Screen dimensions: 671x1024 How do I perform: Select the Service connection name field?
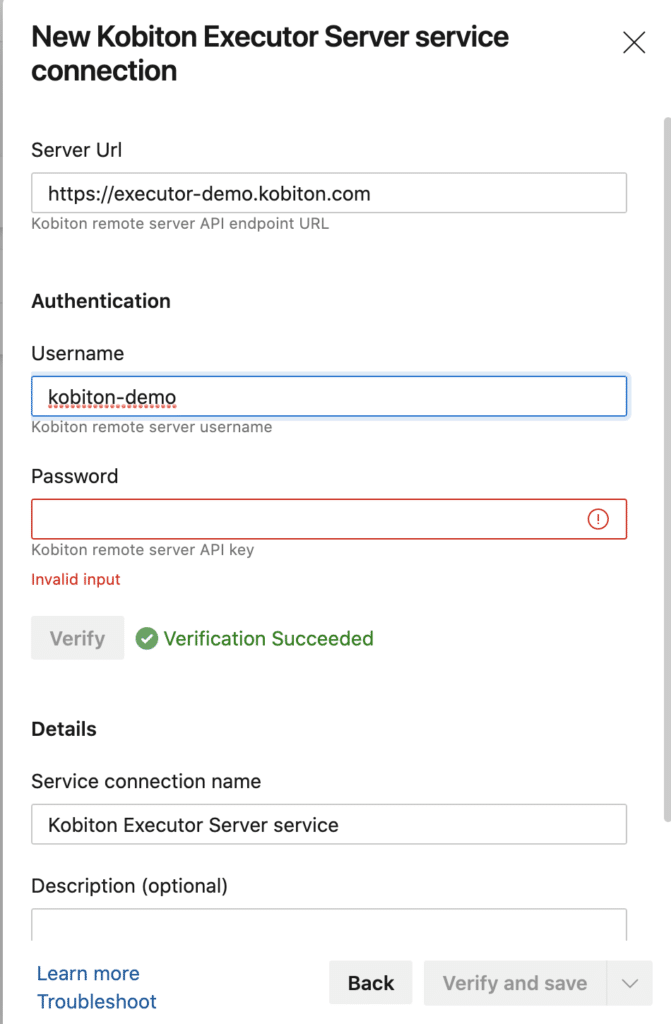pyautogui.click(x=328, y=824)
